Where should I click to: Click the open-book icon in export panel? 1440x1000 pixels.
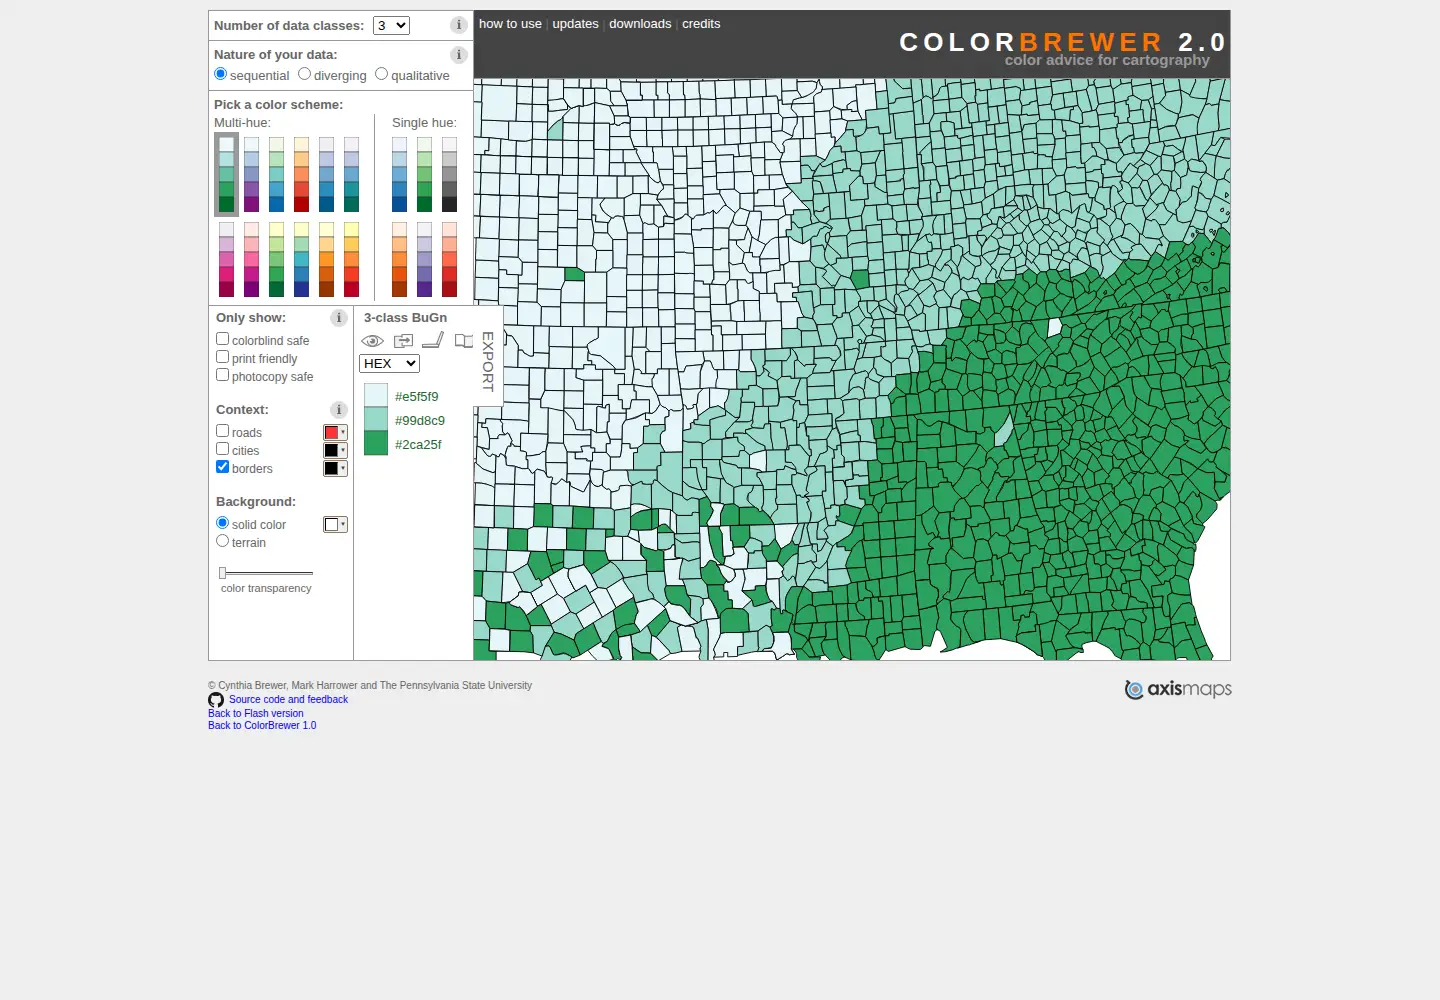click(x=464, y=341)
